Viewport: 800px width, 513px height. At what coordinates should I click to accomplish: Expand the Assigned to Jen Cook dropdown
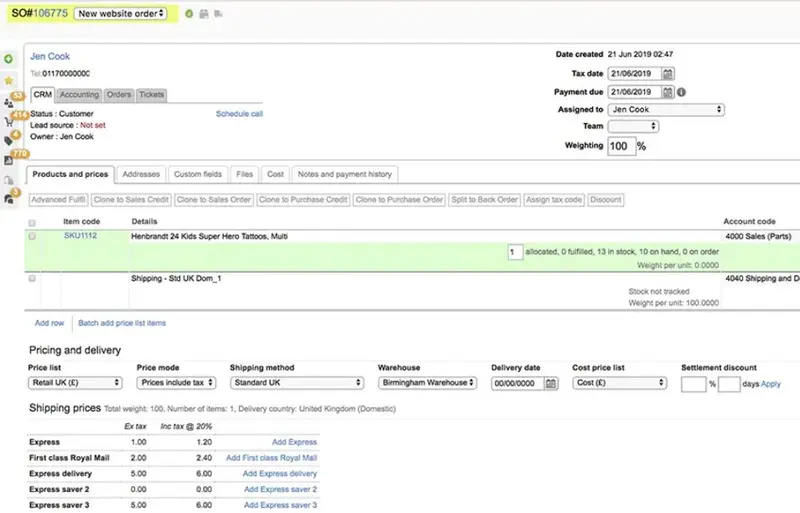click(666, 110)
